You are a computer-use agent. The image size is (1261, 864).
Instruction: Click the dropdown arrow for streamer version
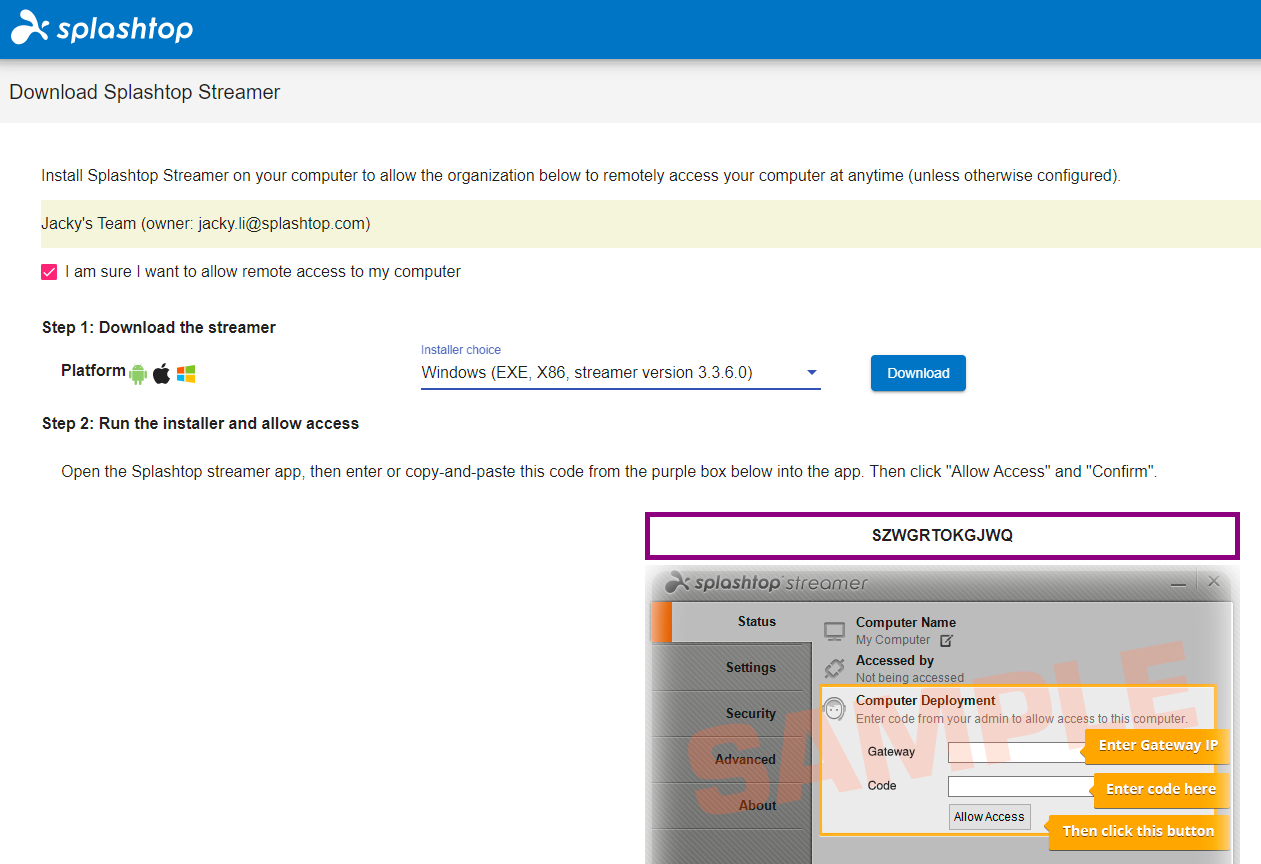812,371
